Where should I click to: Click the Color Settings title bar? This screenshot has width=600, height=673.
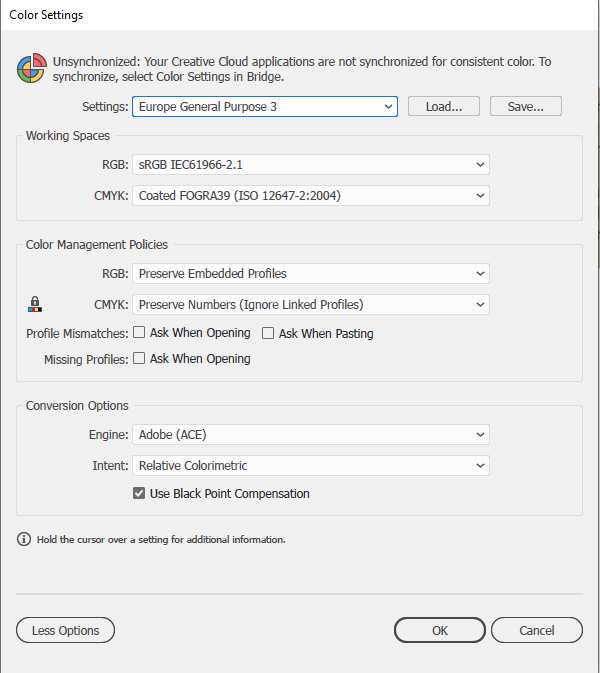pos(300,15)
